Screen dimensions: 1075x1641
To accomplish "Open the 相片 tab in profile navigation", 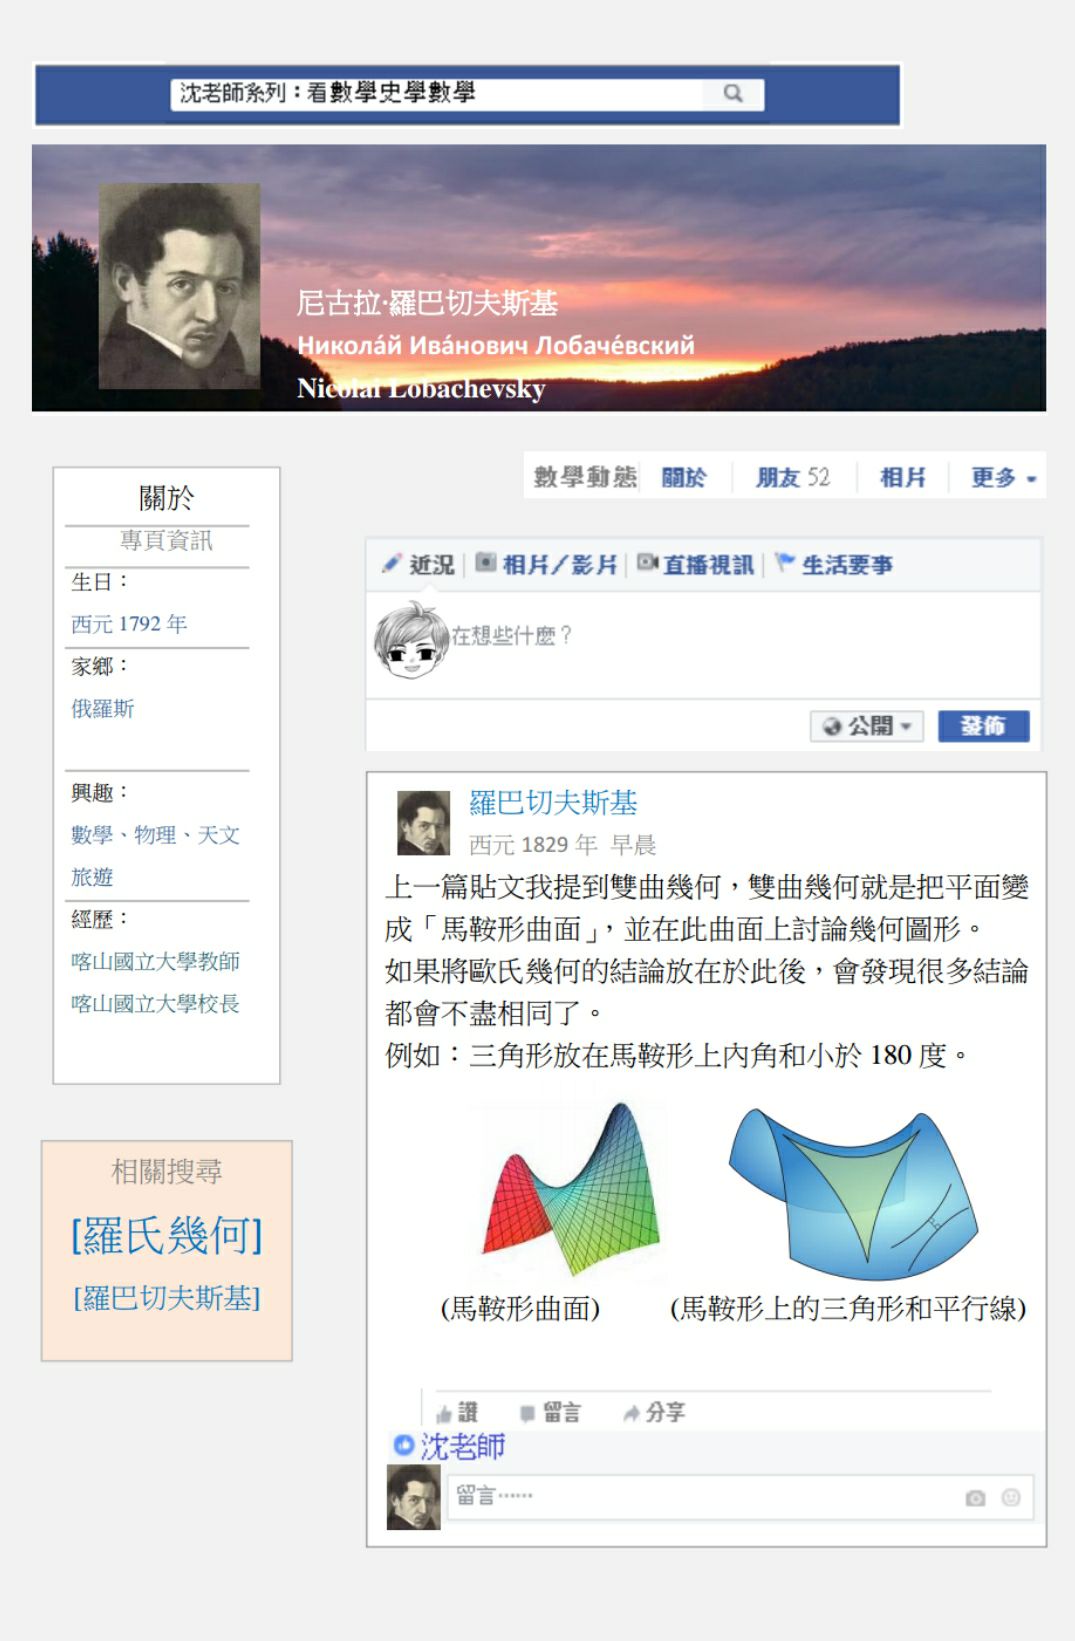I will click(903, 478).
